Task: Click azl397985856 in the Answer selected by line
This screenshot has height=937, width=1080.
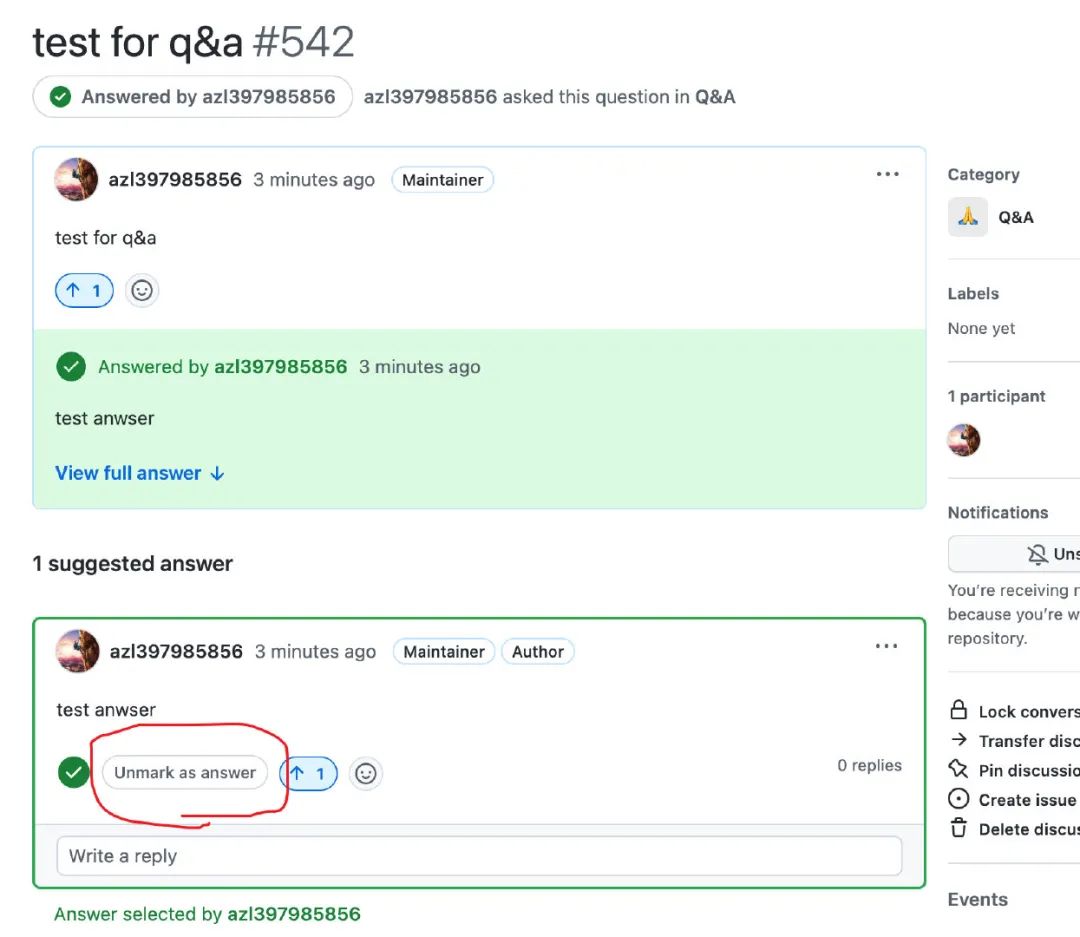Action: (294, 914)
